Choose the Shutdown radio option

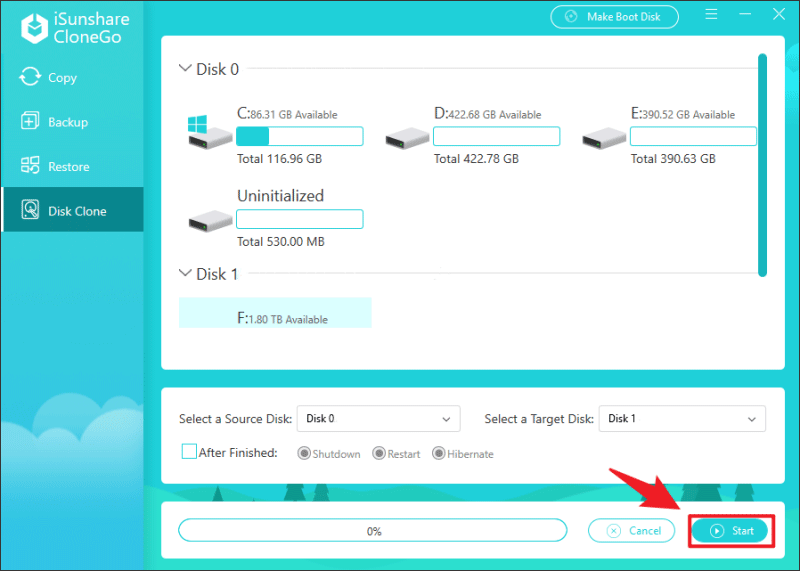(x=304, y=454)
